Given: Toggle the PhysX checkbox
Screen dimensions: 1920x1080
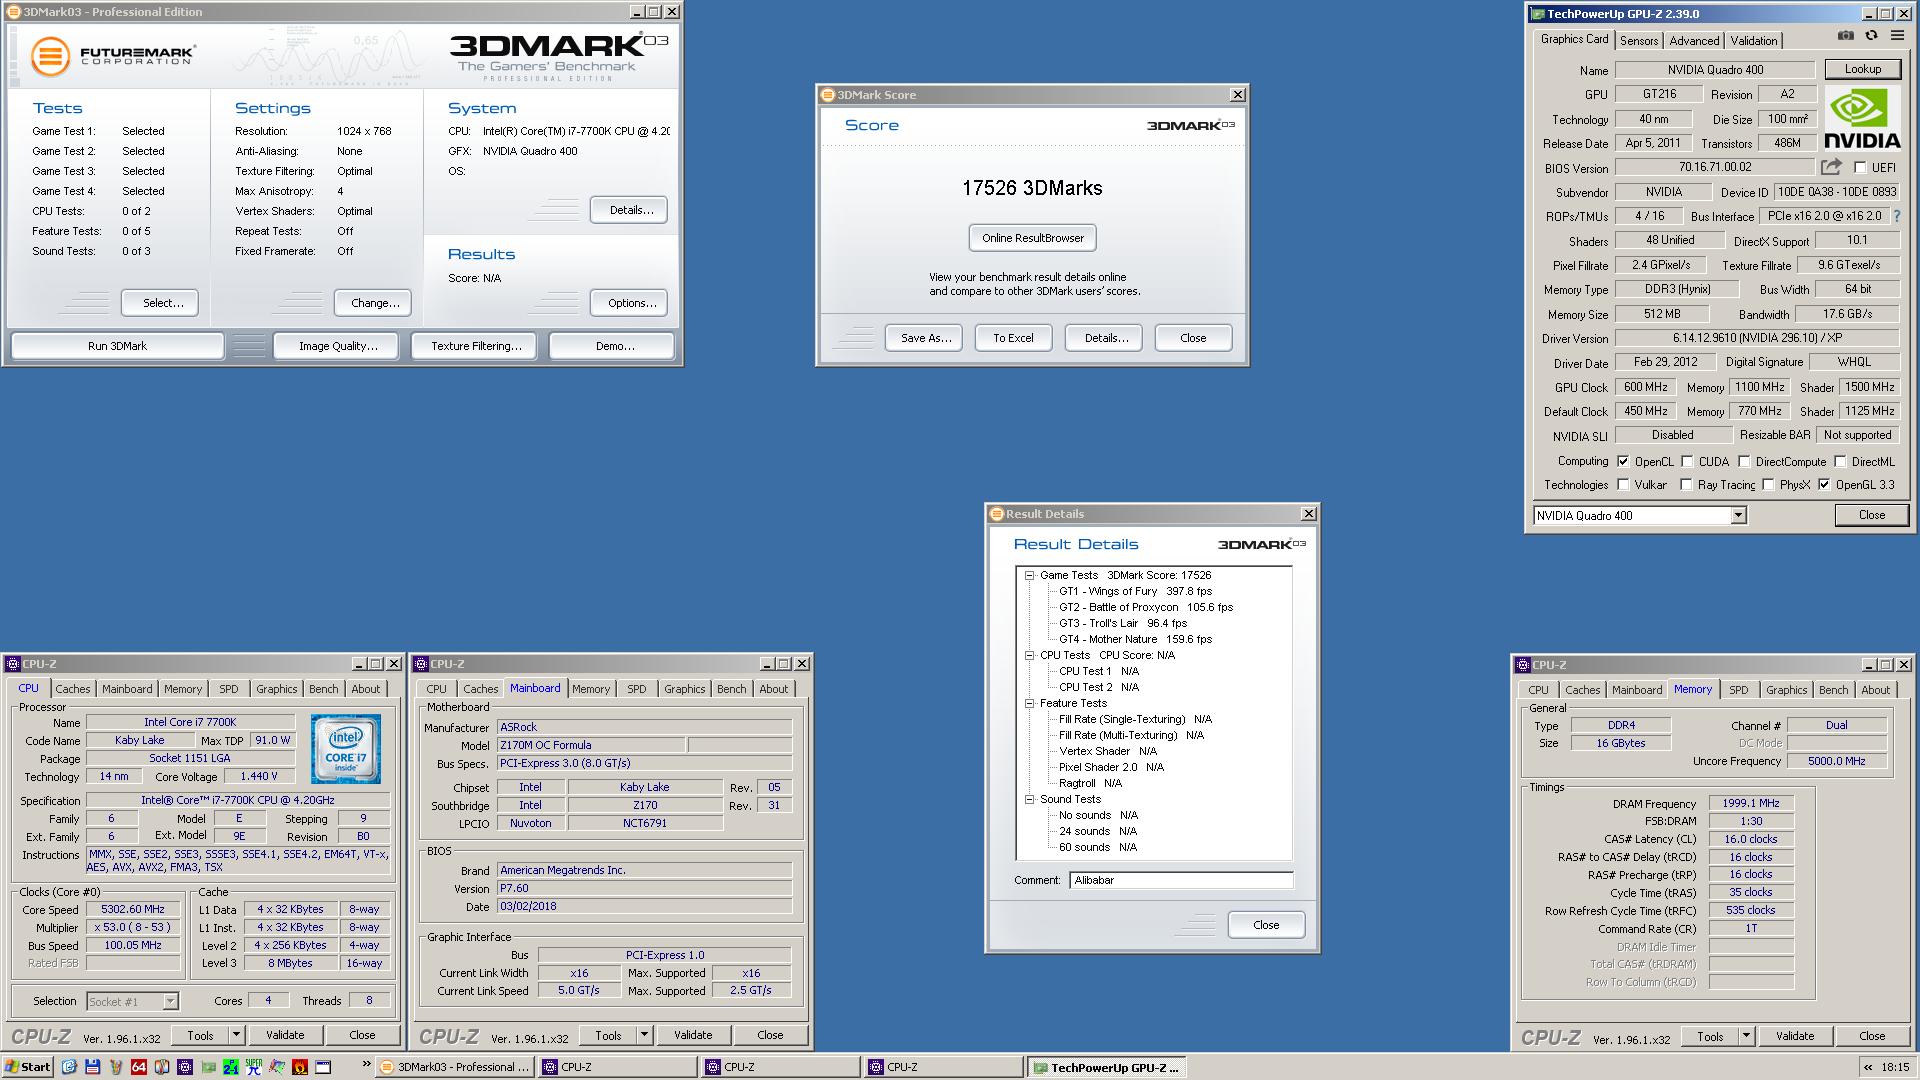Looking at the screenshot, I should pos(1768,485).
